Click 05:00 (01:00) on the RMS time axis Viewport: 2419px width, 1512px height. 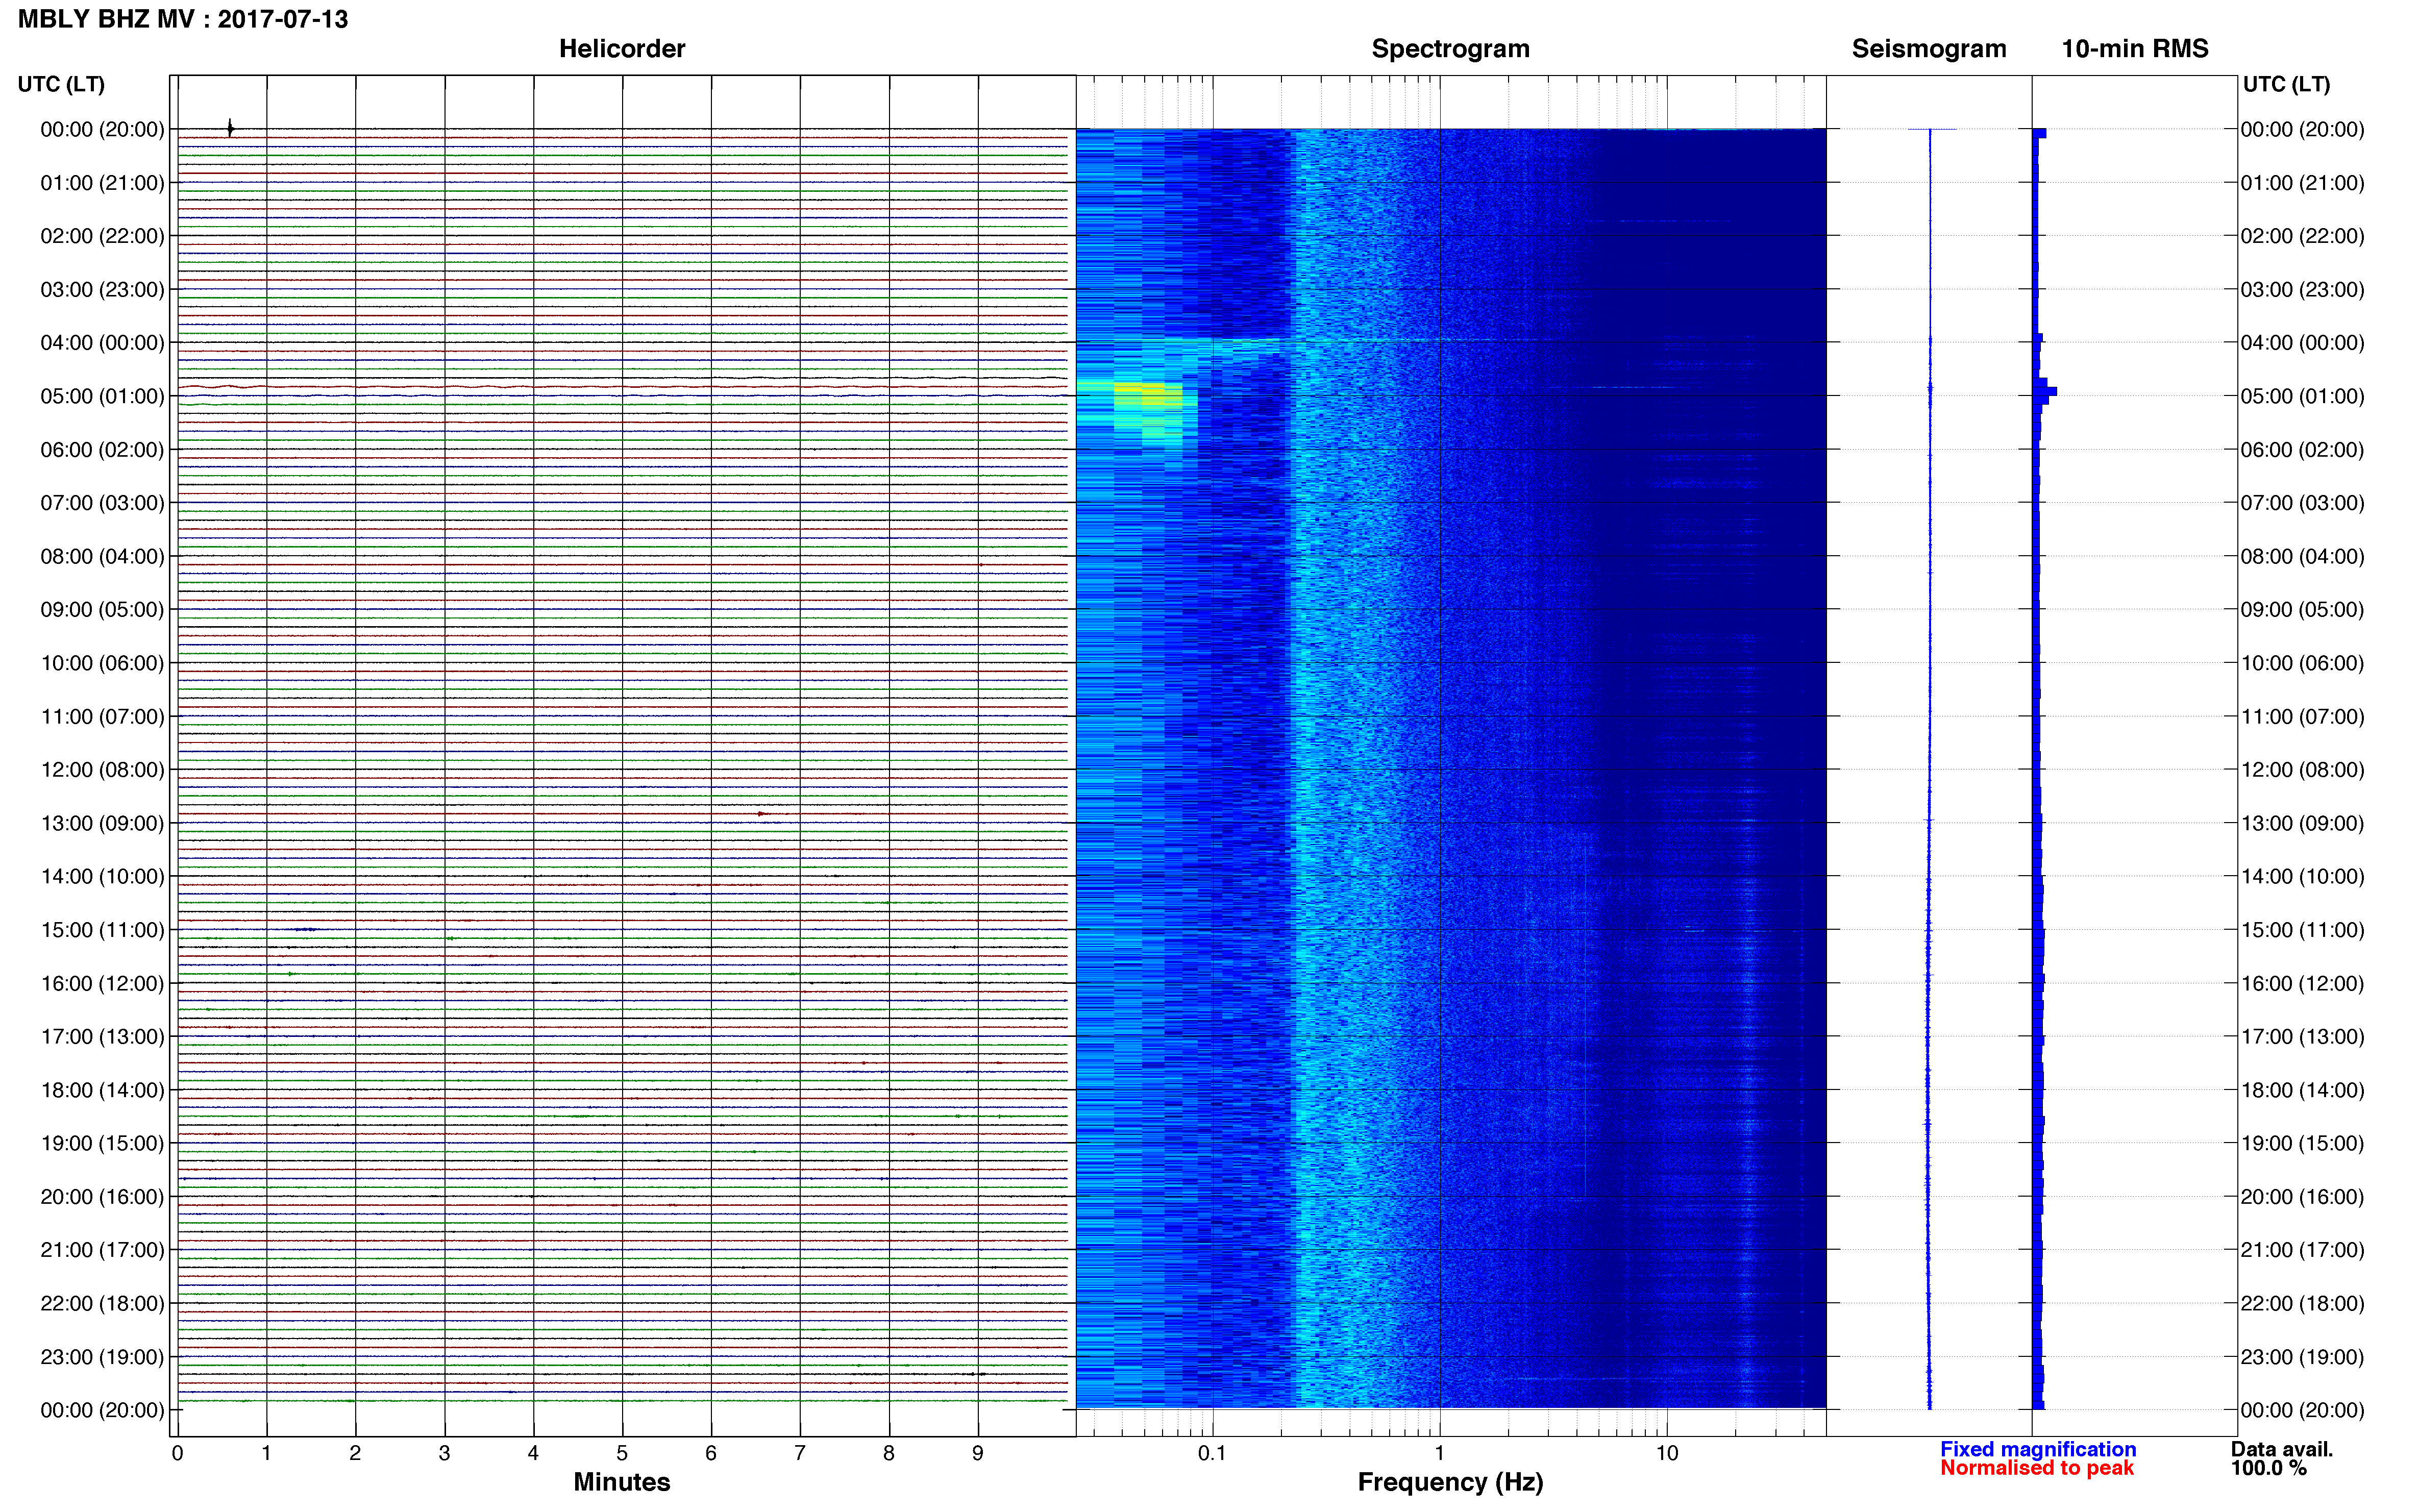coord(2302,396)
